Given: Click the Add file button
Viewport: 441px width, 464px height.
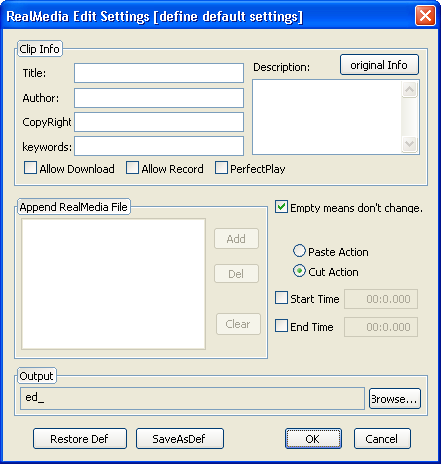Looking at the screenshot, I should tap(236, 239).
